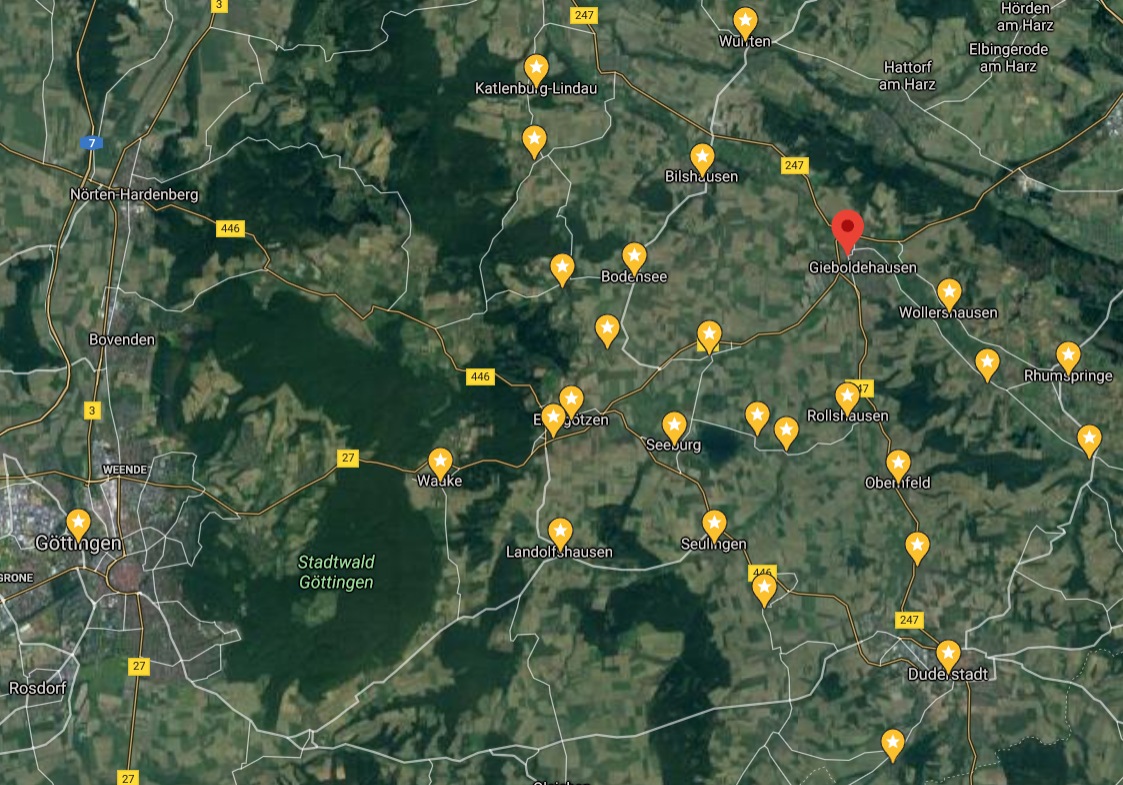The image size is (1123, 785).
Task: Open the star pin at Wollershausen
Action: [x=949, y=295]
